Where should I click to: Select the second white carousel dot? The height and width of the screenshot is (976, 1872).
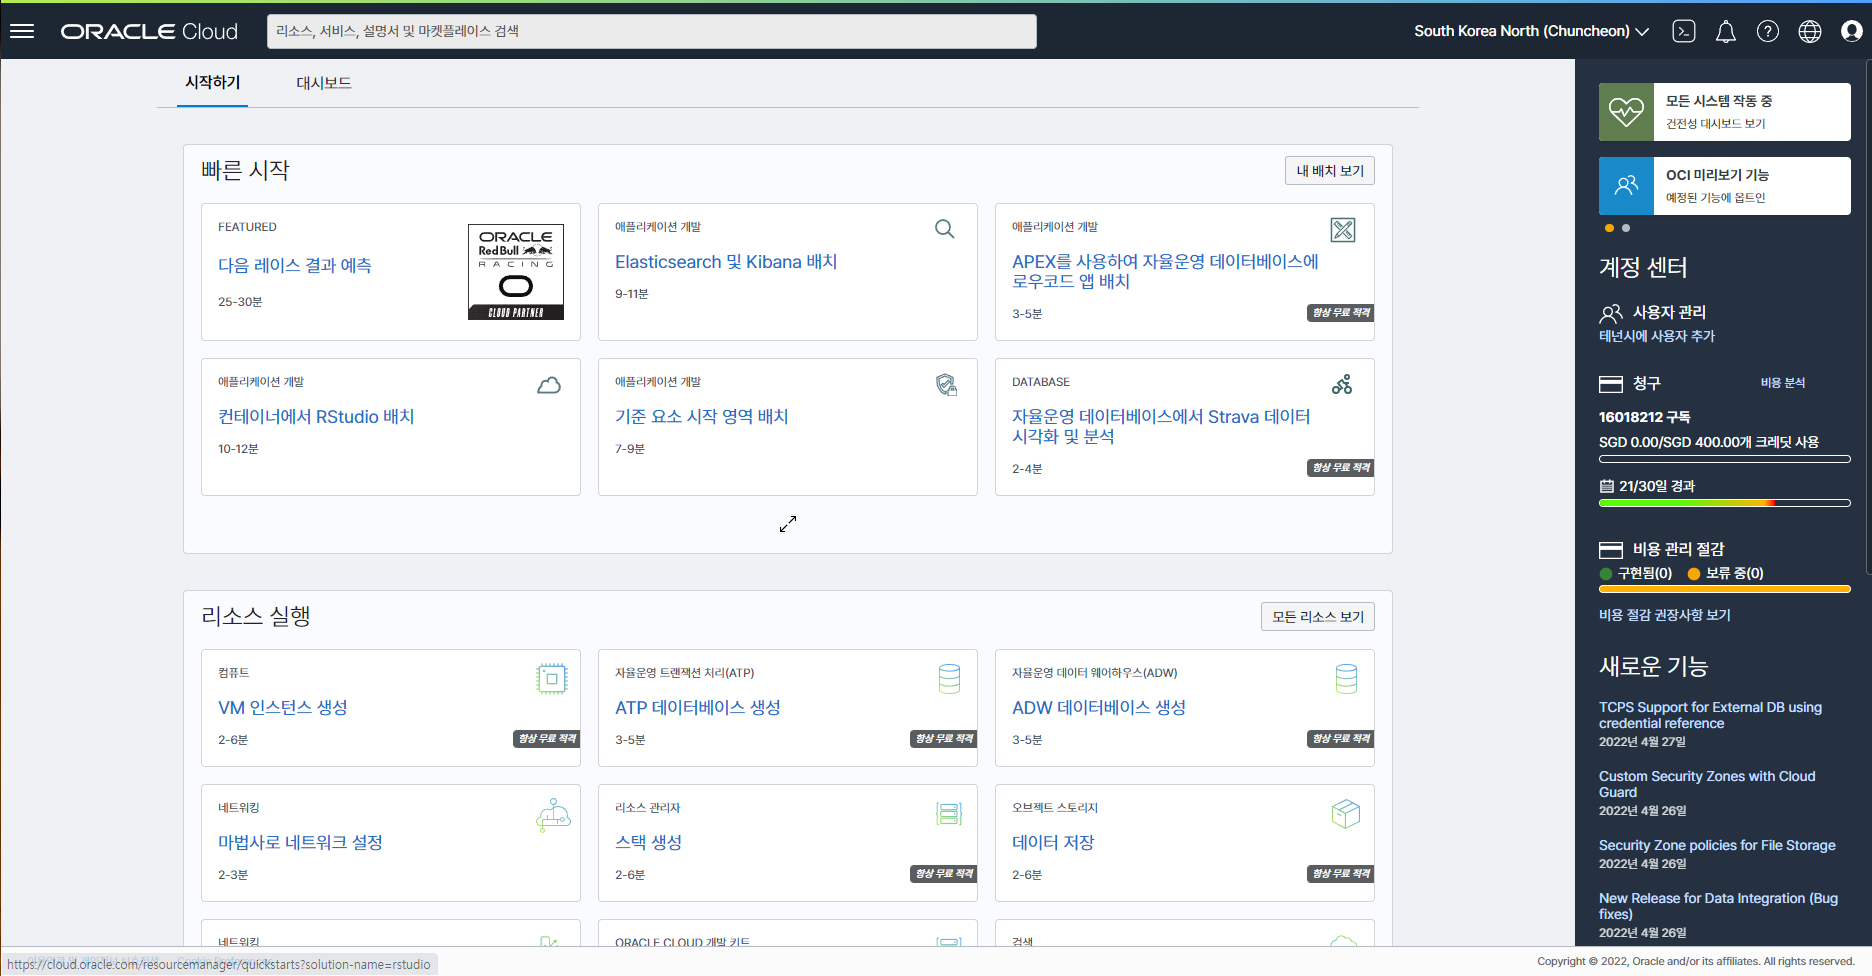tap(1625, 228)
